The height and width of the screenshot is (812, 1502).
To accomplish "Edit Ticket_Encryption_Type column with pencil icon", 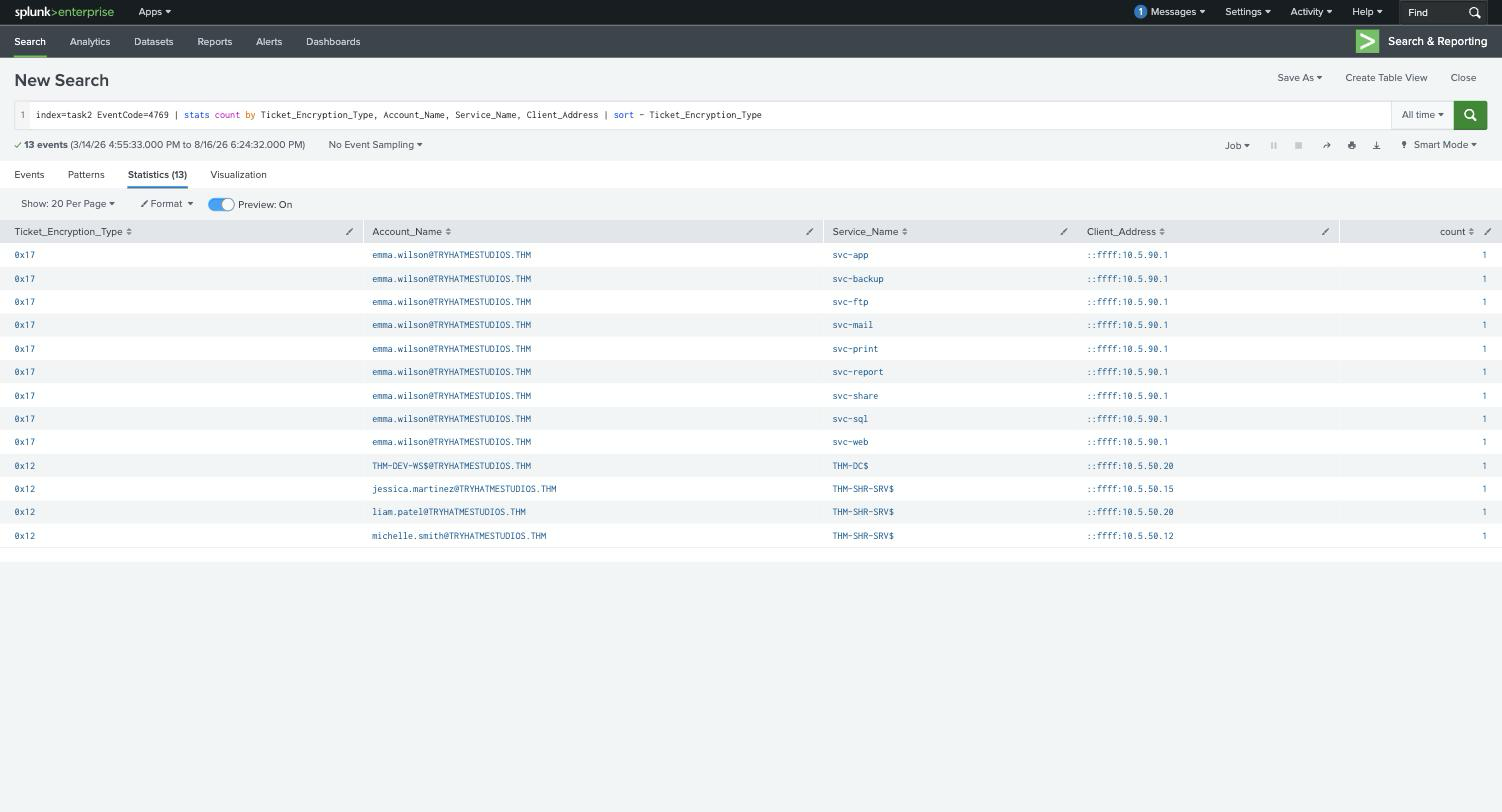I will point(349,232).
